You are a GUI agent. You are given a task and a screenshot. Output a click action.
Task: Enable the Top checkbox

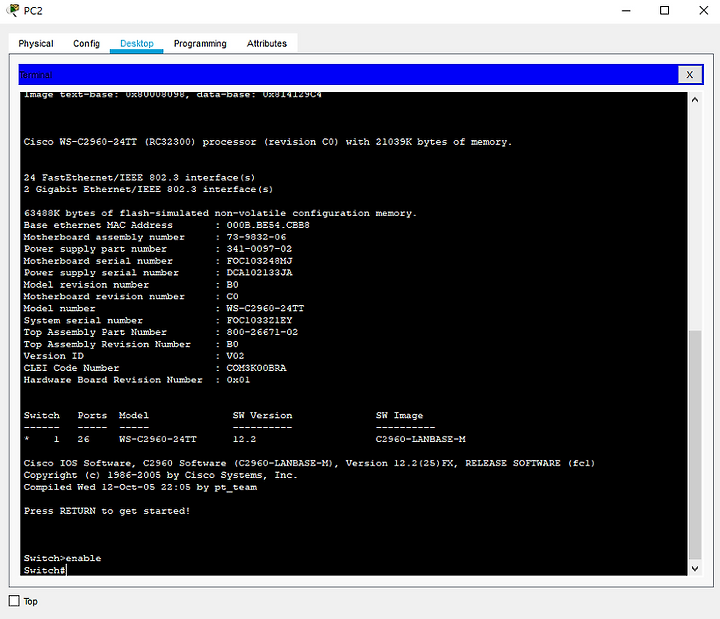click(x=14, y=601)
